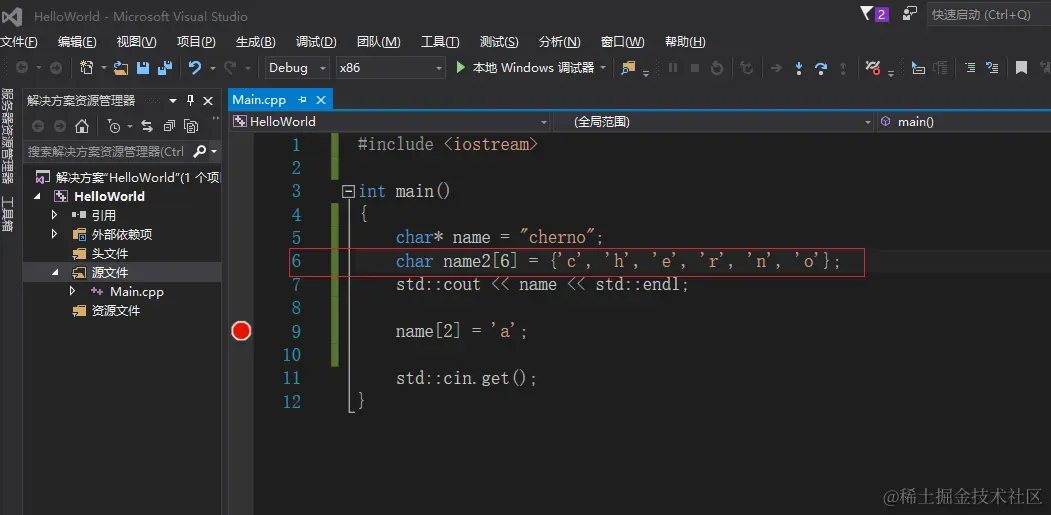Open the 服务器资源管理器 side tab
The image size is (1051, 515).
pyautogui.click(x=7, y=135)
